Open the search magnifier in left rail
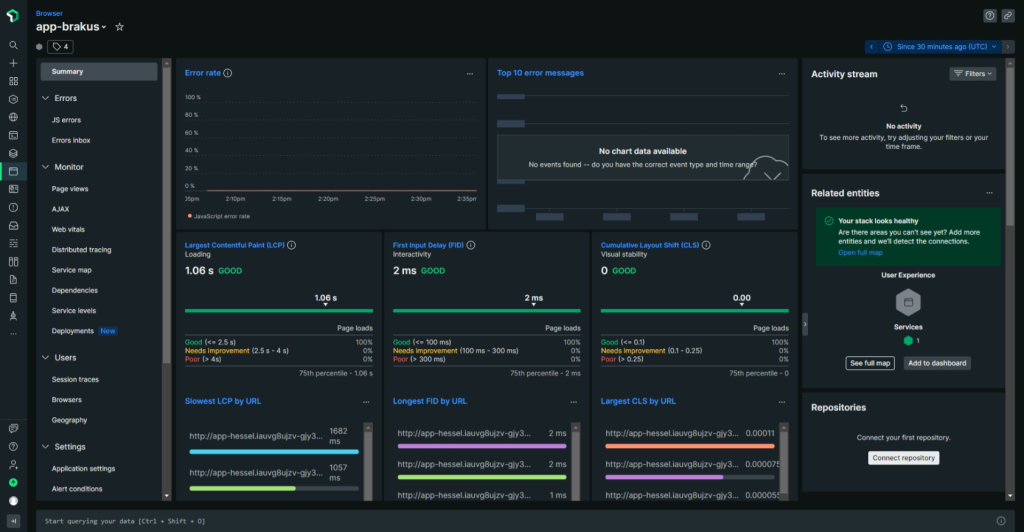Image resolution: width=1024 pixels, height=532 pixels. (13, 45)
